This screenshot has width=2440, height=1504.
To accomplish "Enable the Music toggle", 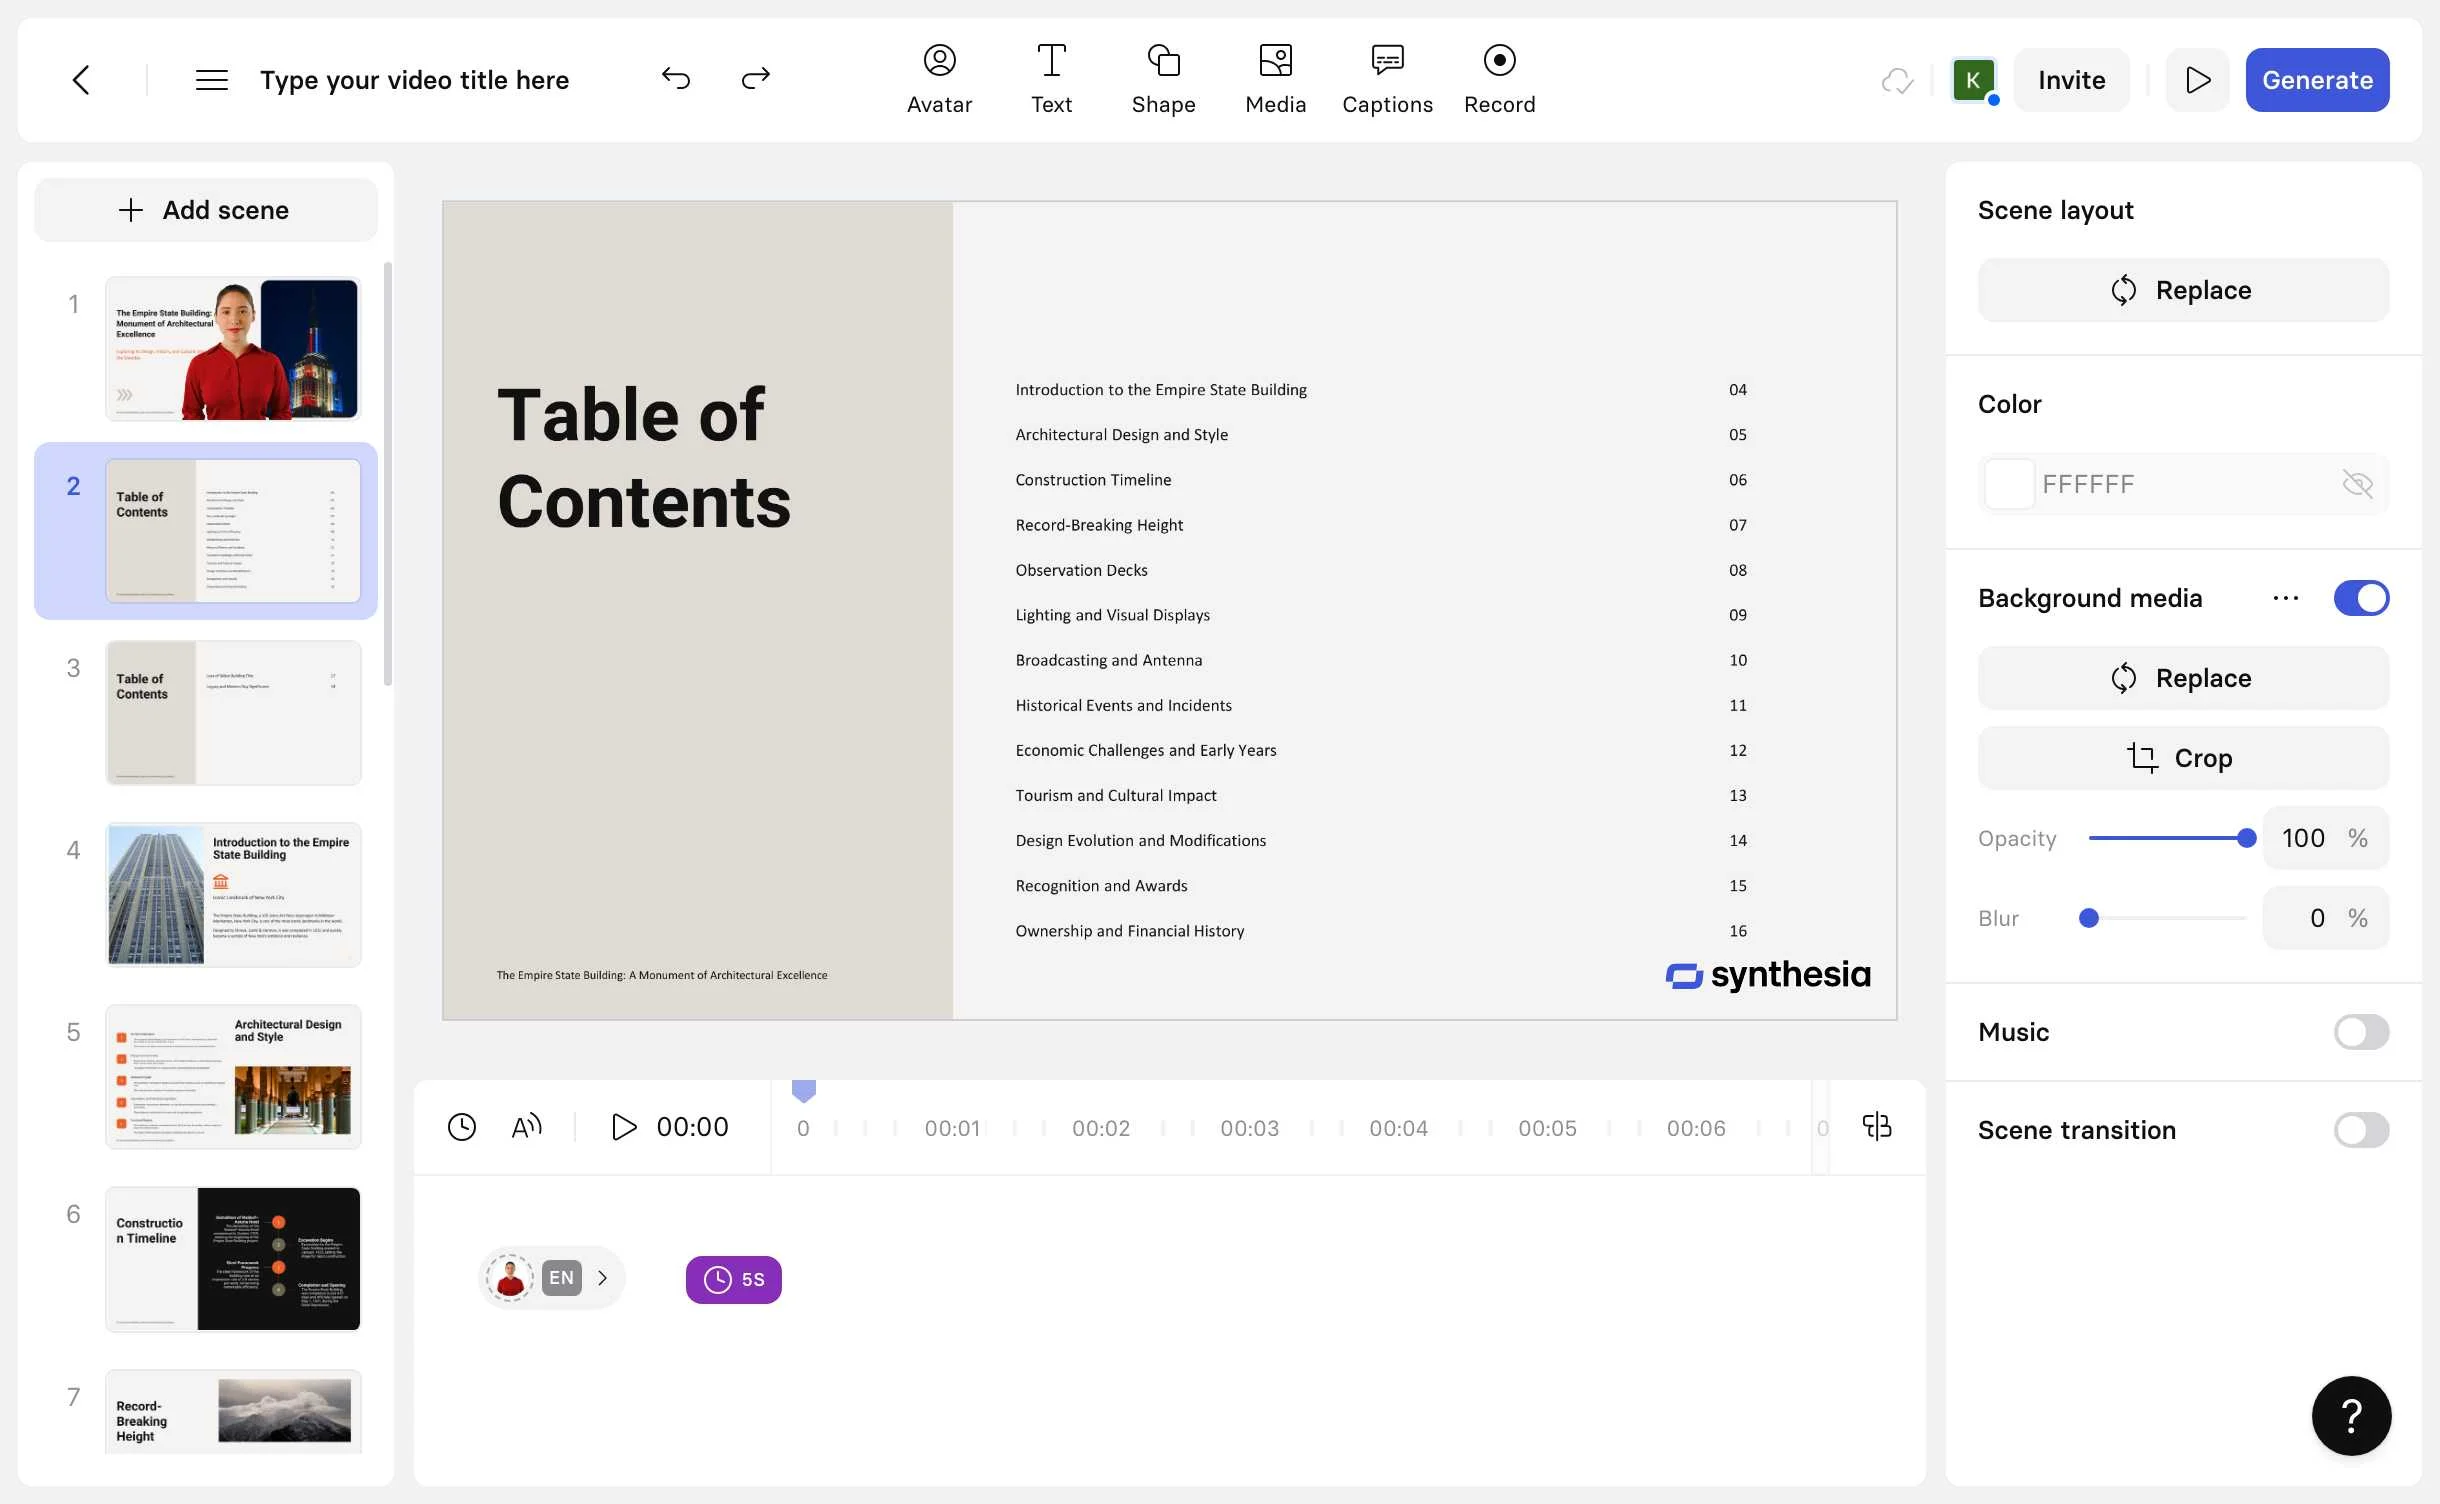I will tap(2361, 1032).
